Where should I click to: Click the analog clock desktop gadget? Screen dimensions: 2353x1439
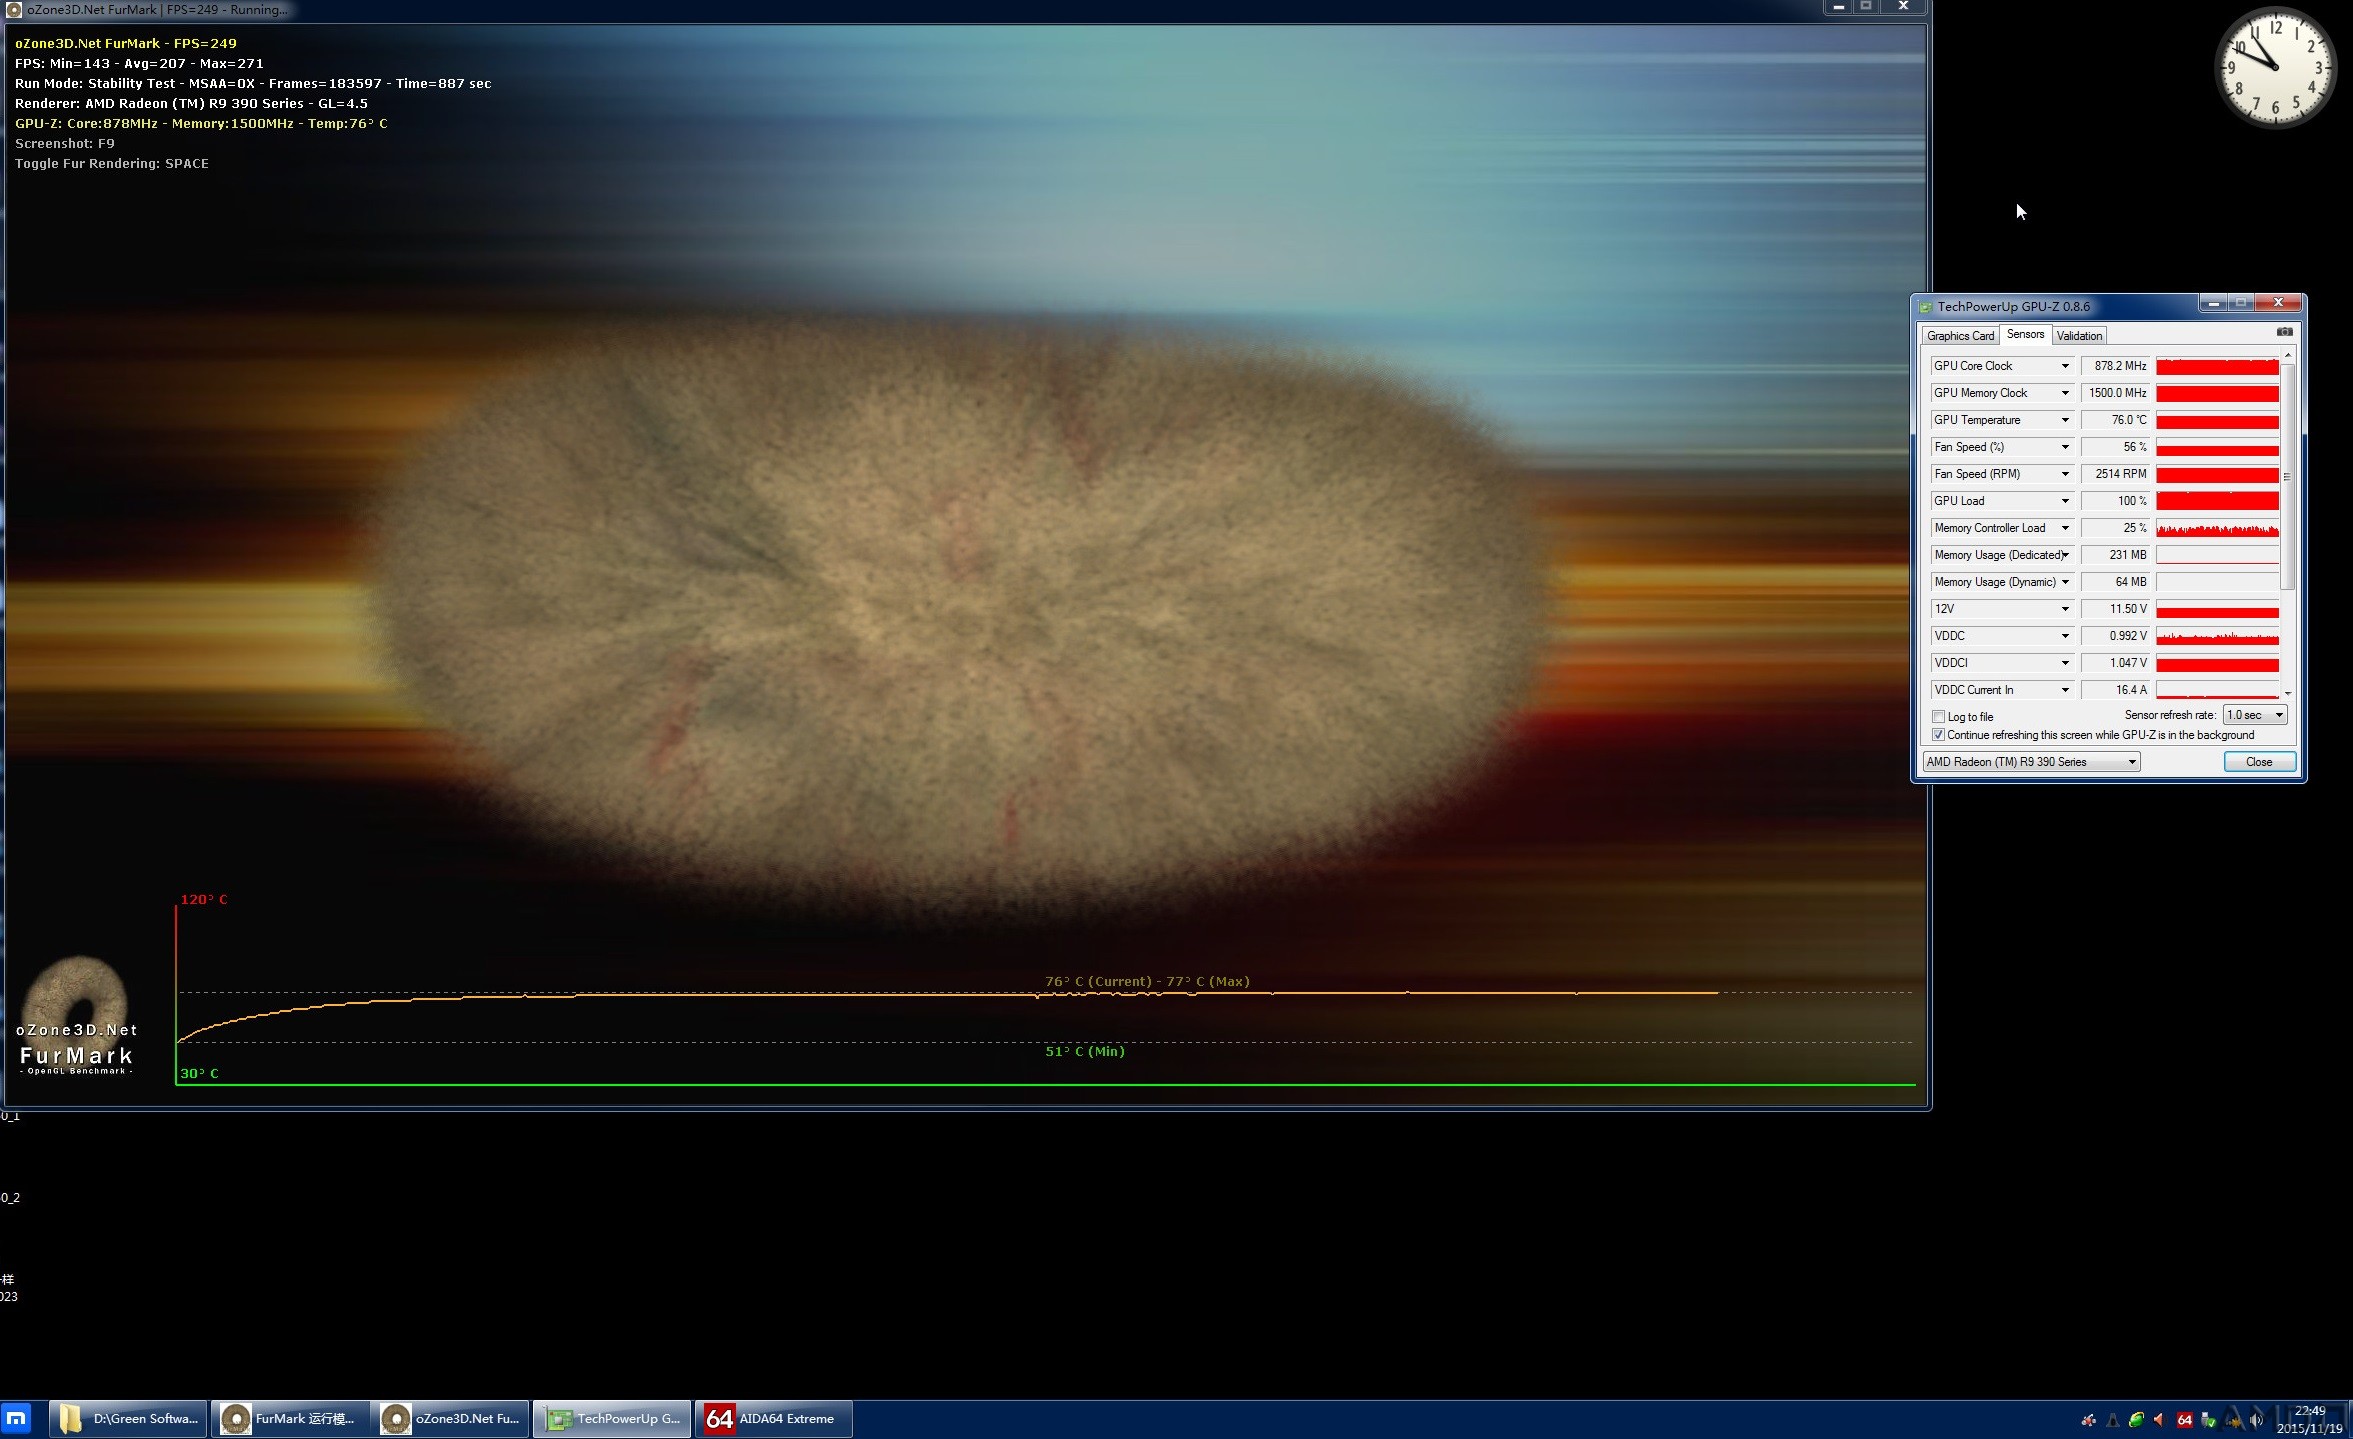[x=2275, y=68]
